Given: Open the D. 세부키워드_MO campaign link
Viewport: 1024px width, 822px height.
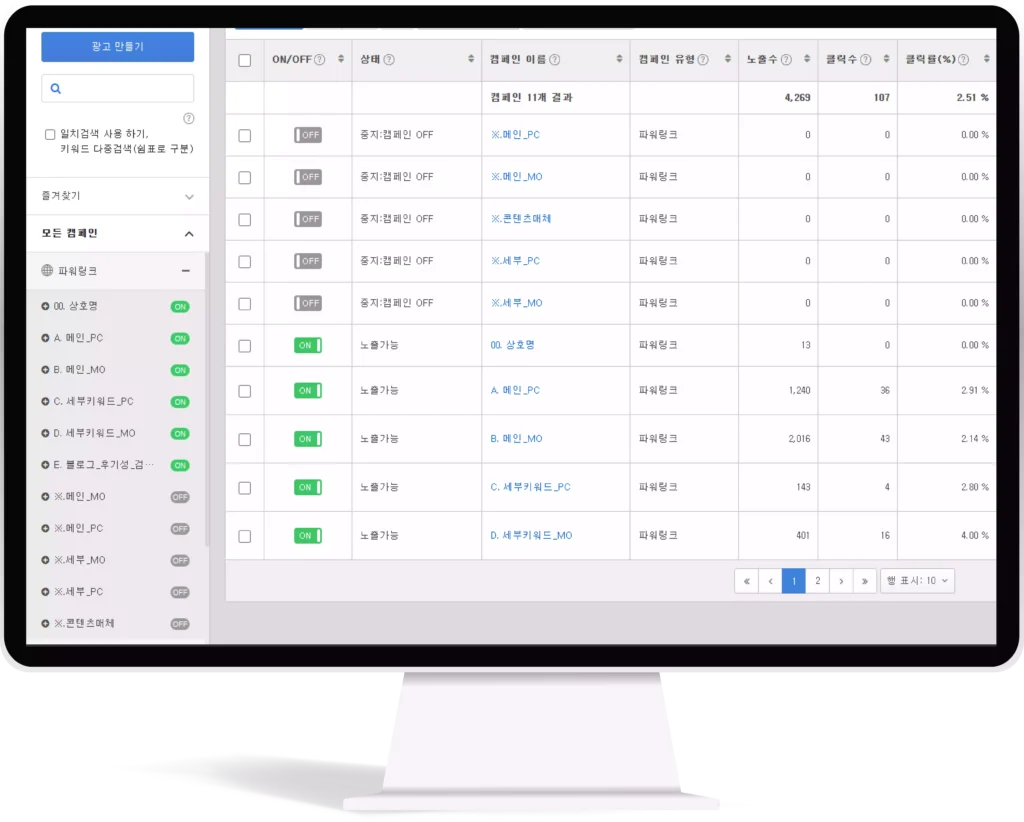Looking at the screenshot, I should (531, 536).
